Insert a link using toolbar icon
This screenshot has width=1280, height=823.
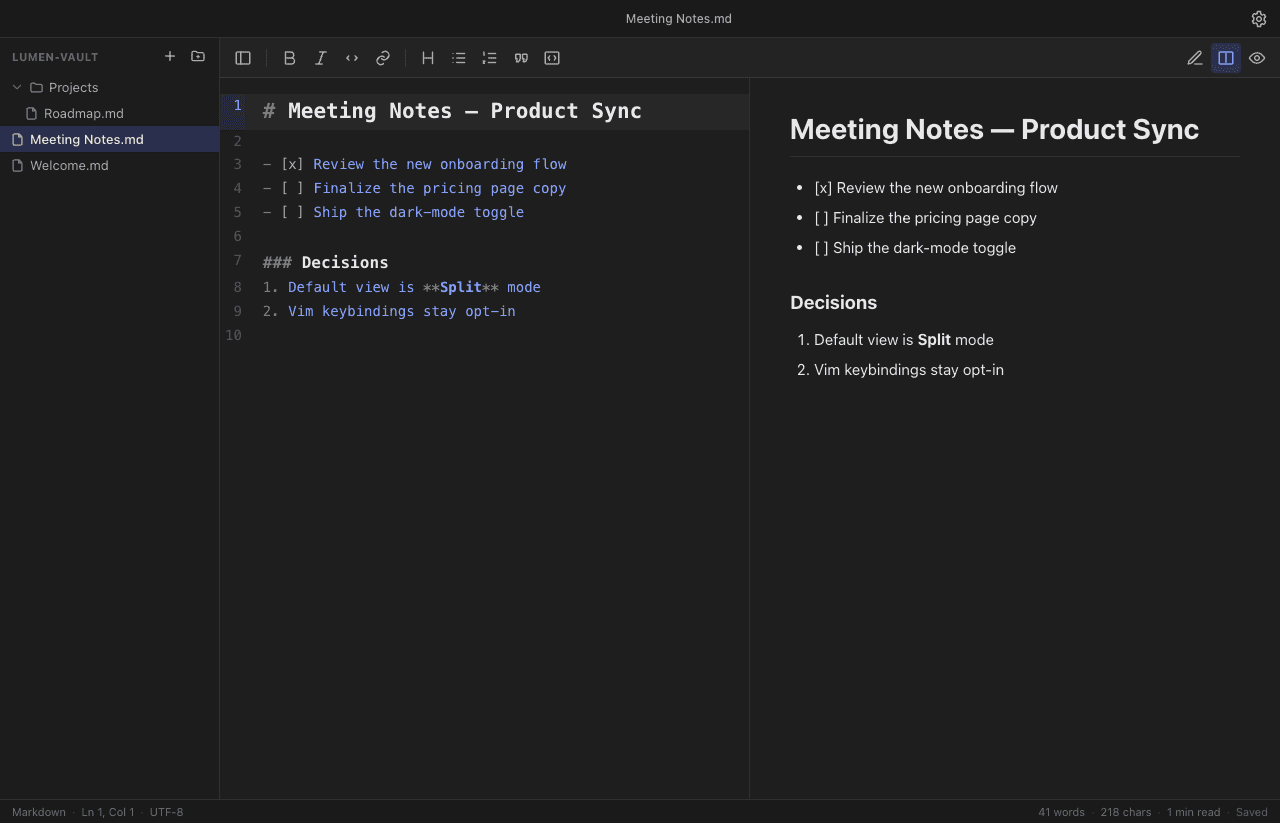point(382,58)
